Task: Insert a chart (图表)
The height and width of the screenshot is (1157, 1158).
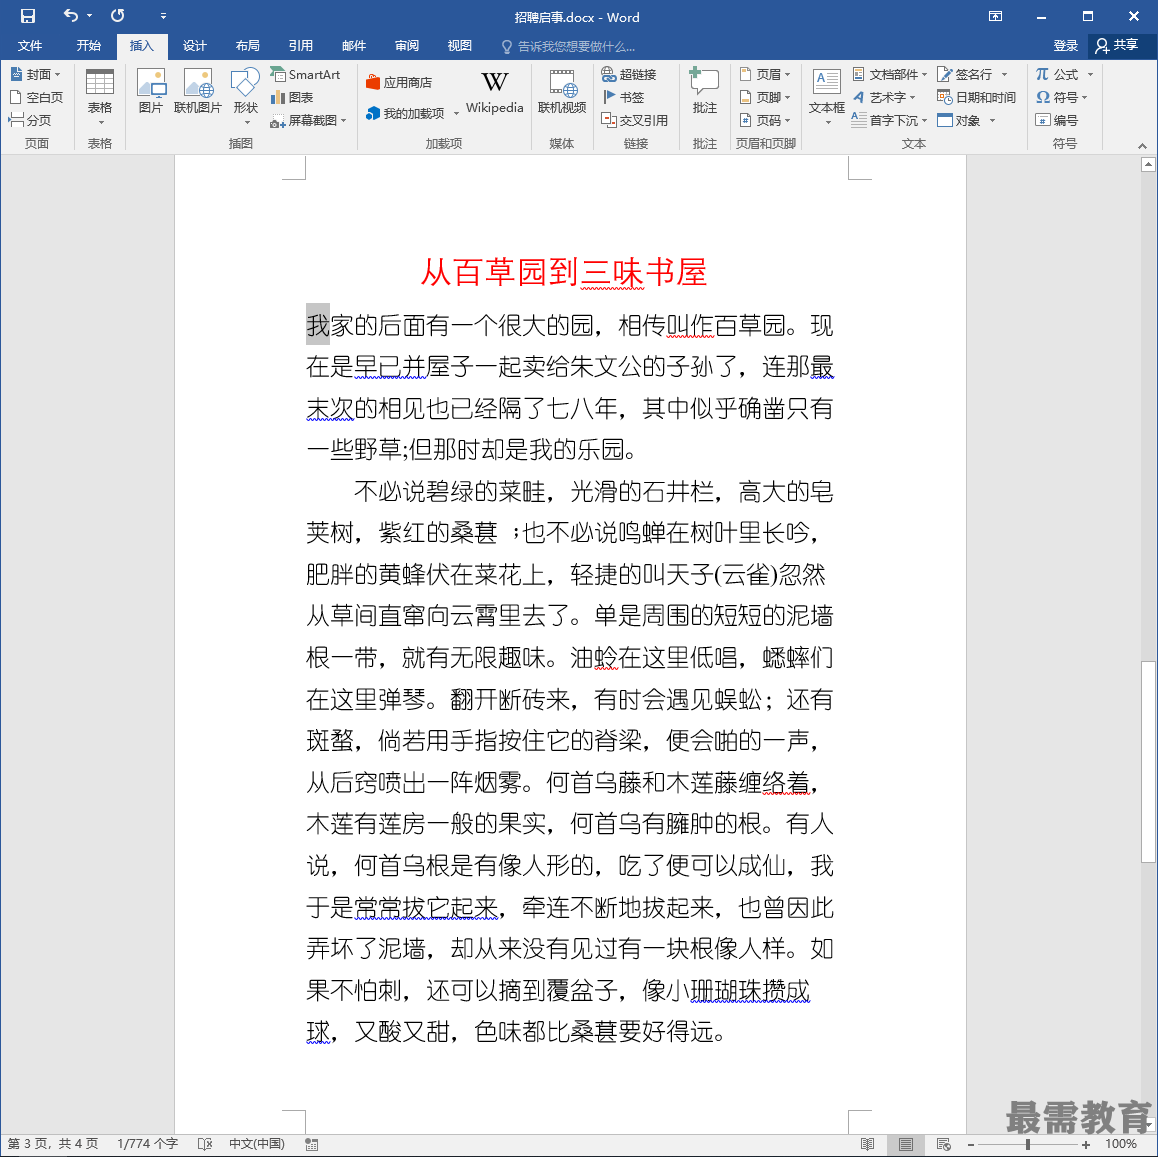Action: tap(292, 97)
